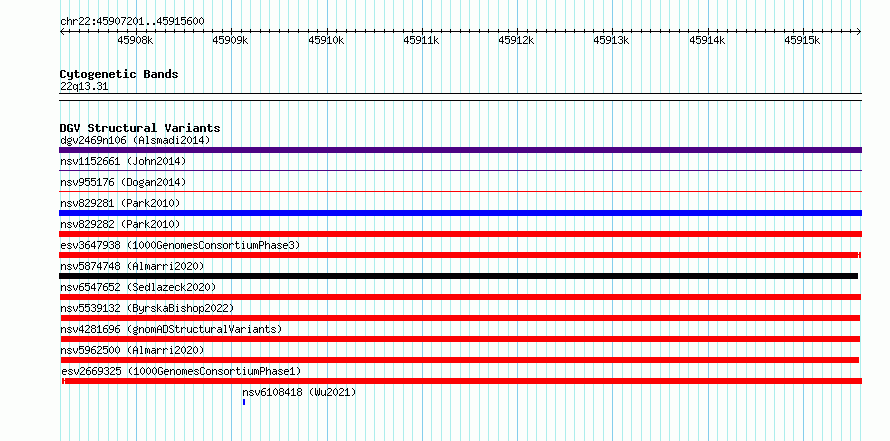Image resolution: width=890 pixels, height=441 pixels.
Task: Open the nsv829281 (Park2010) label
Action: pos(120,203)
